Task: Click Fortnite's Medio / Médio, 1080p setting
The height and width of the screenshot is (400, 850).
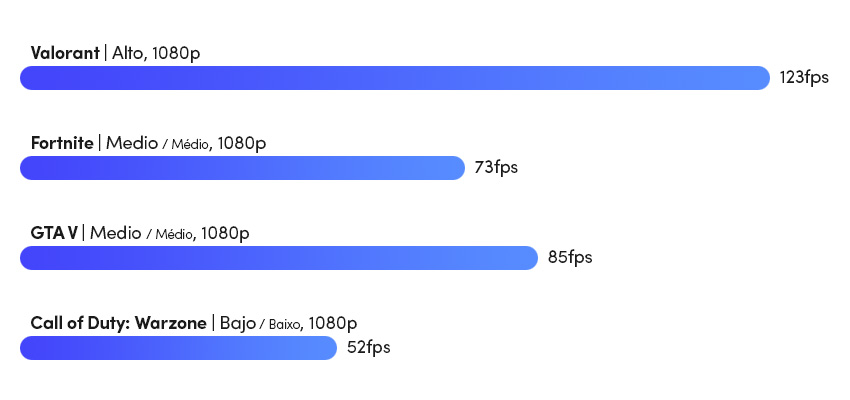Action: 186,143
